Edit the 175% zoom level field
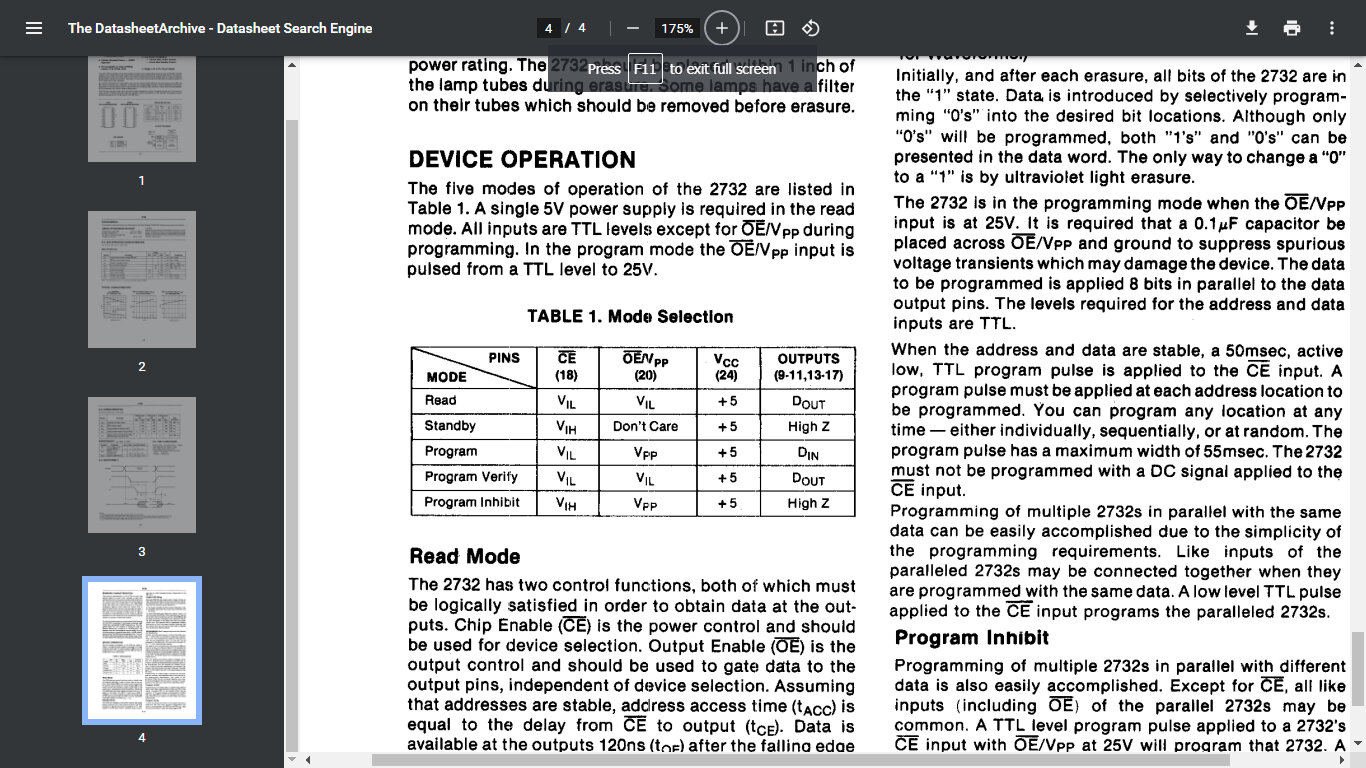 pyautogui.click(x=677, y=28)
